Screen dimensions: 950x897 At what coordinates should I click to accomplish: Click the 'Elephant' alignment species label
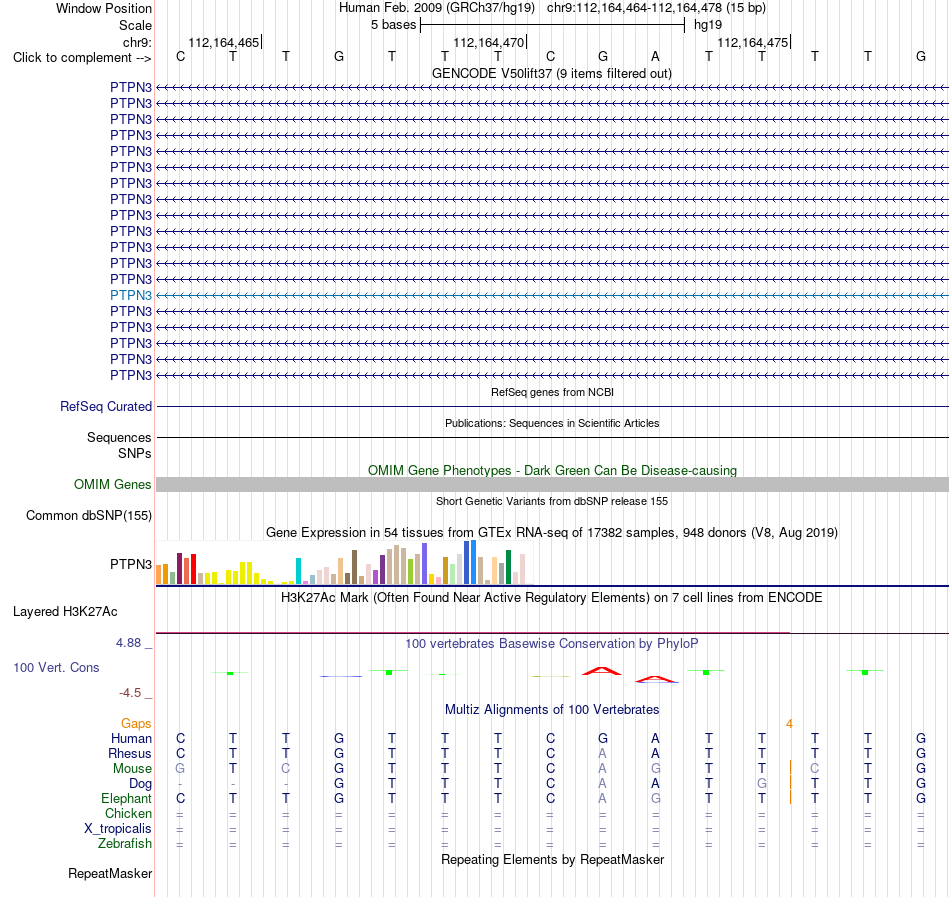(126, 799)
